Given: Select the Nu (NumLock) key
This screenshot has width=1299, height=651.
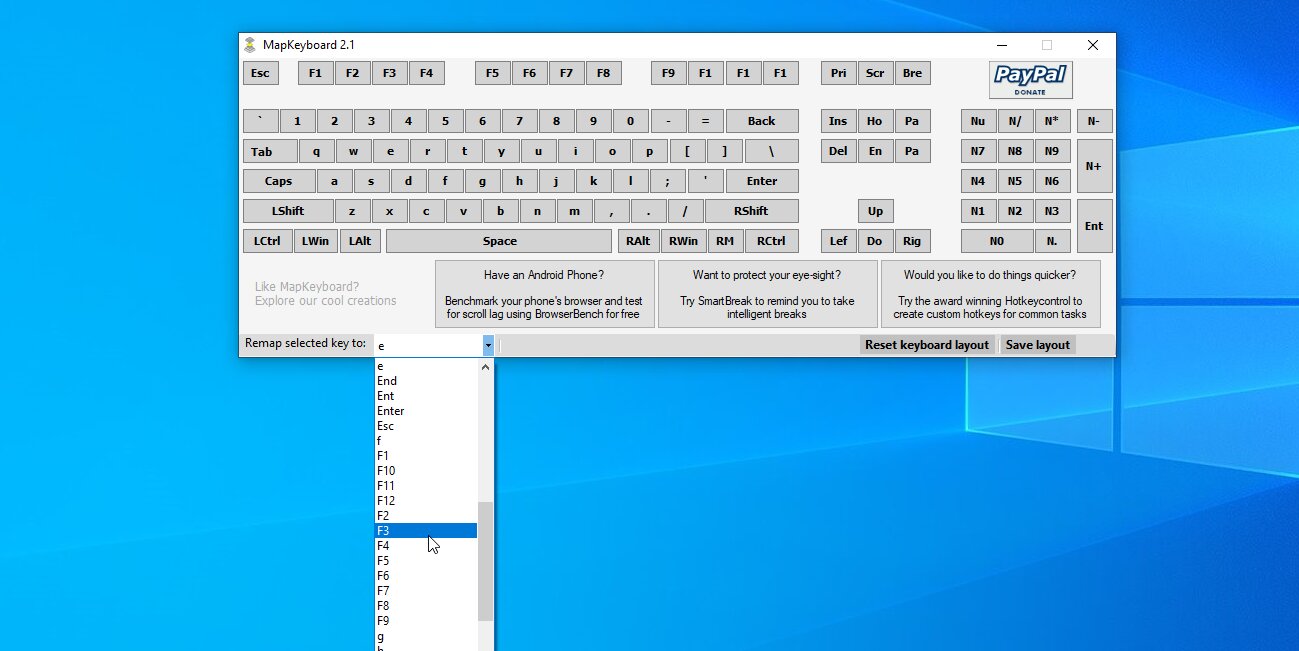Looking at the screenshot, I should coord(977,121).
